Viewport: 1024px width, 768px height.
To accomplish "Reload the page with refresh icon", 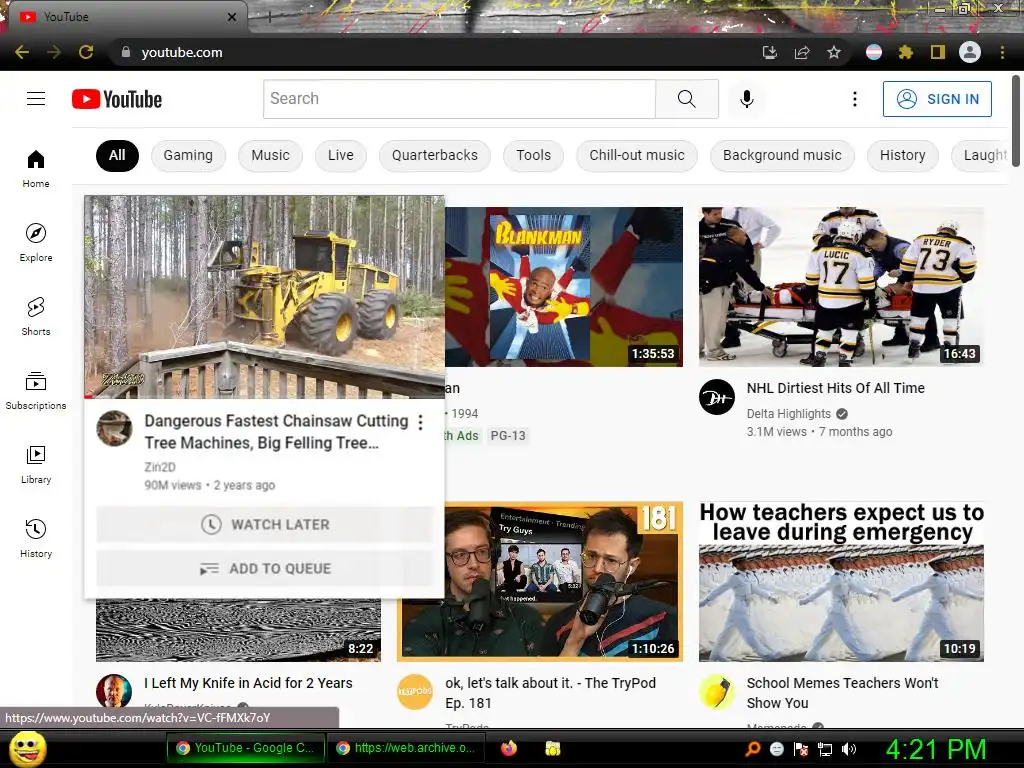I will (x=86, y=52).
